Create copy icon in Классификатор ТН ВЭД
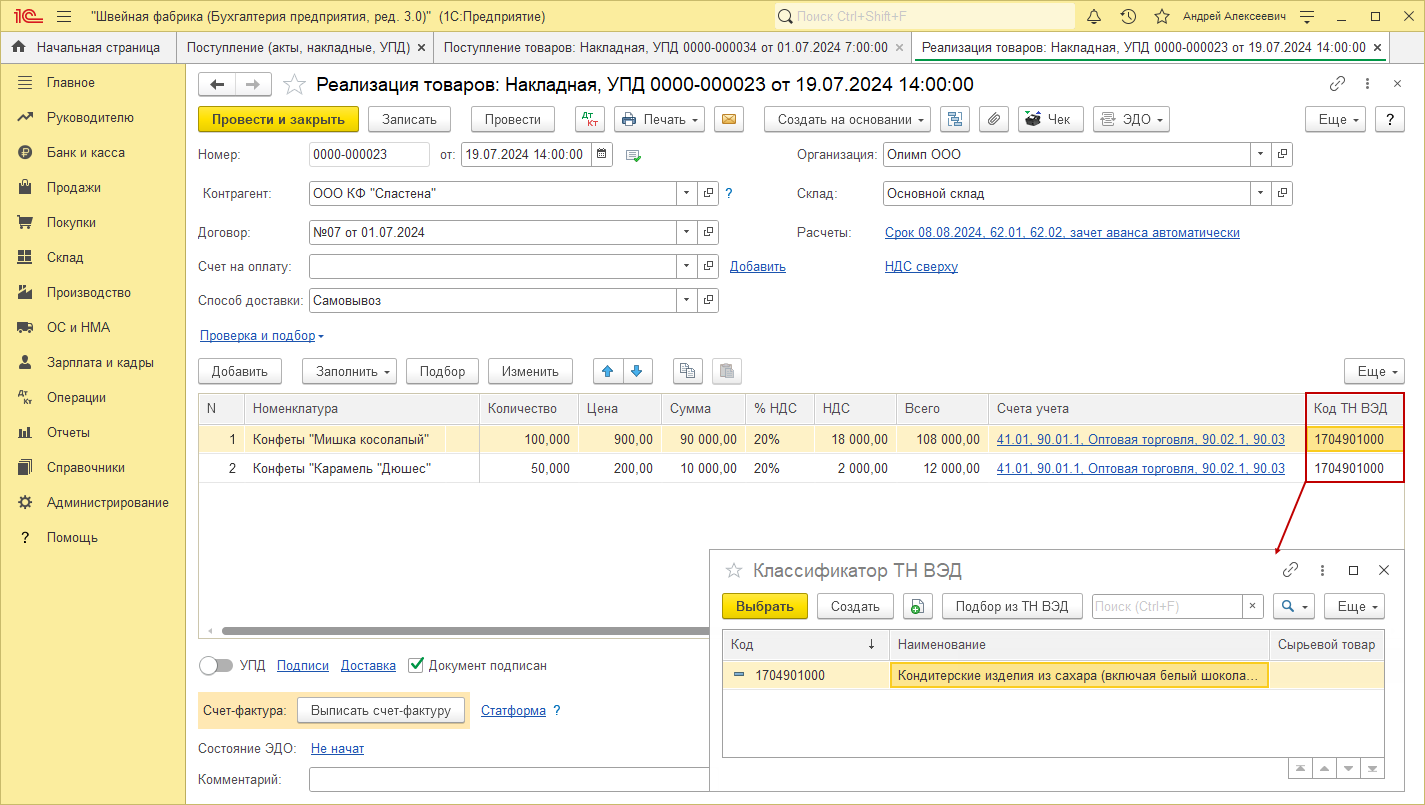The height and width of the screenshot is (805, 1425). (x=918, y=606)
